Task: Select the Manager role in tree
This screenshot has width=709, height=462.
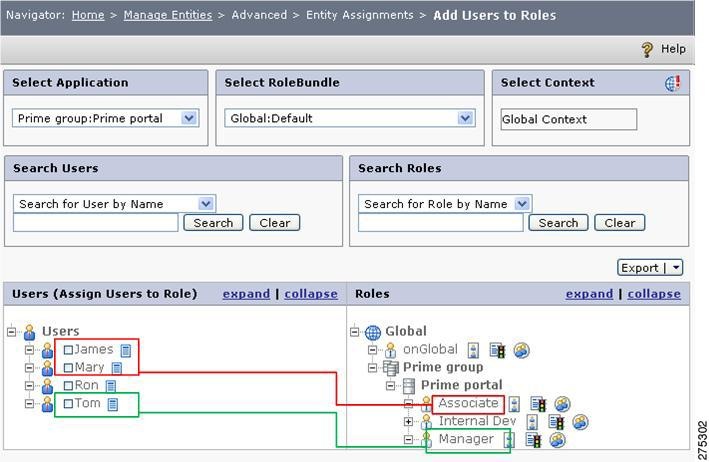Action: [x=466, y=439]
